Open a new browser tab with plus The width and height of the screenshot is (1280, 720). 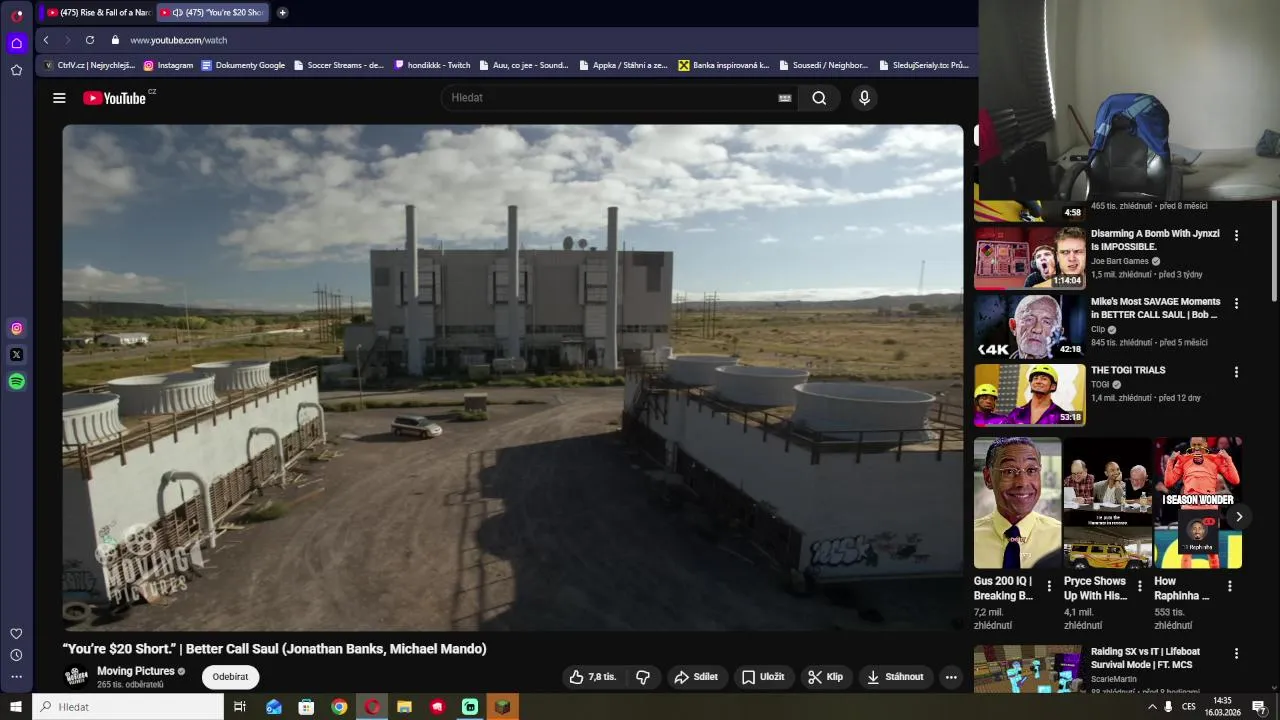282,12
